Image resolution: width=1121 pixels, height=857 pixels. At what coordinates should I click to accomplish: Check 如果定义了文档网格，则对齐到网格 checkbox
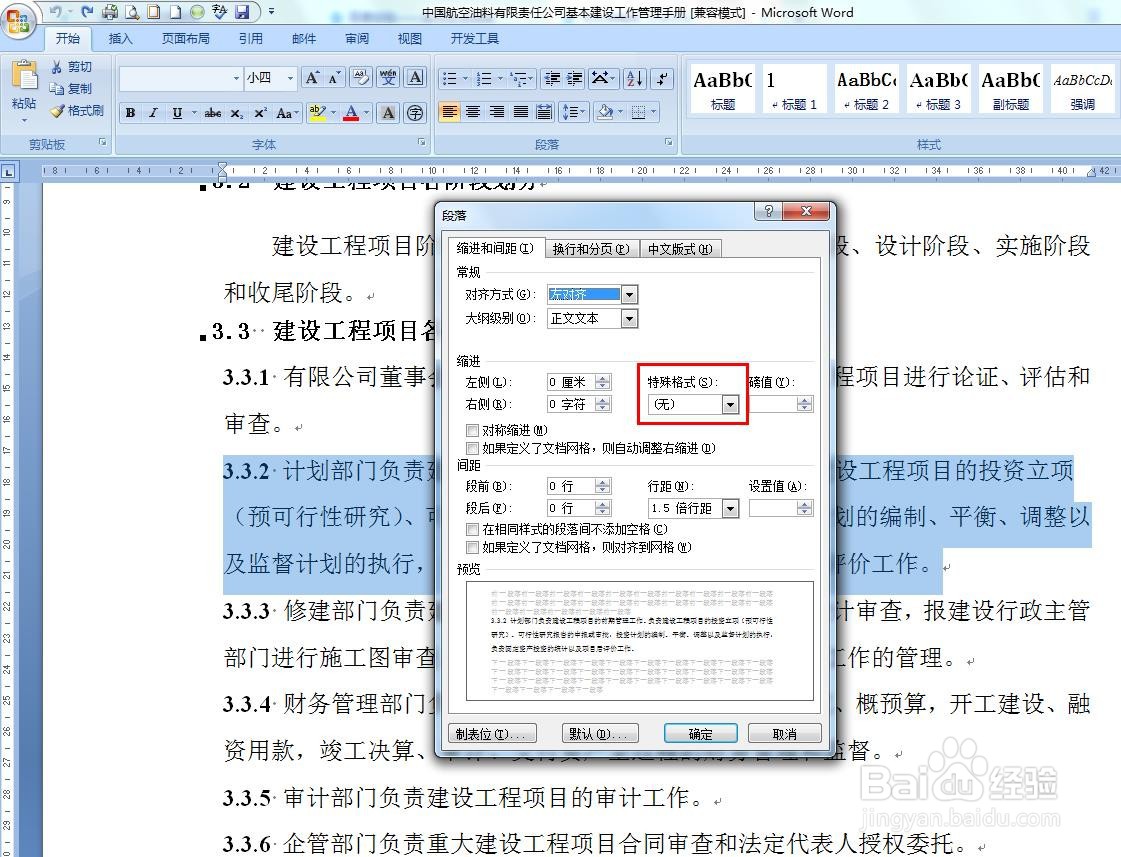click(x=472, y=548)
